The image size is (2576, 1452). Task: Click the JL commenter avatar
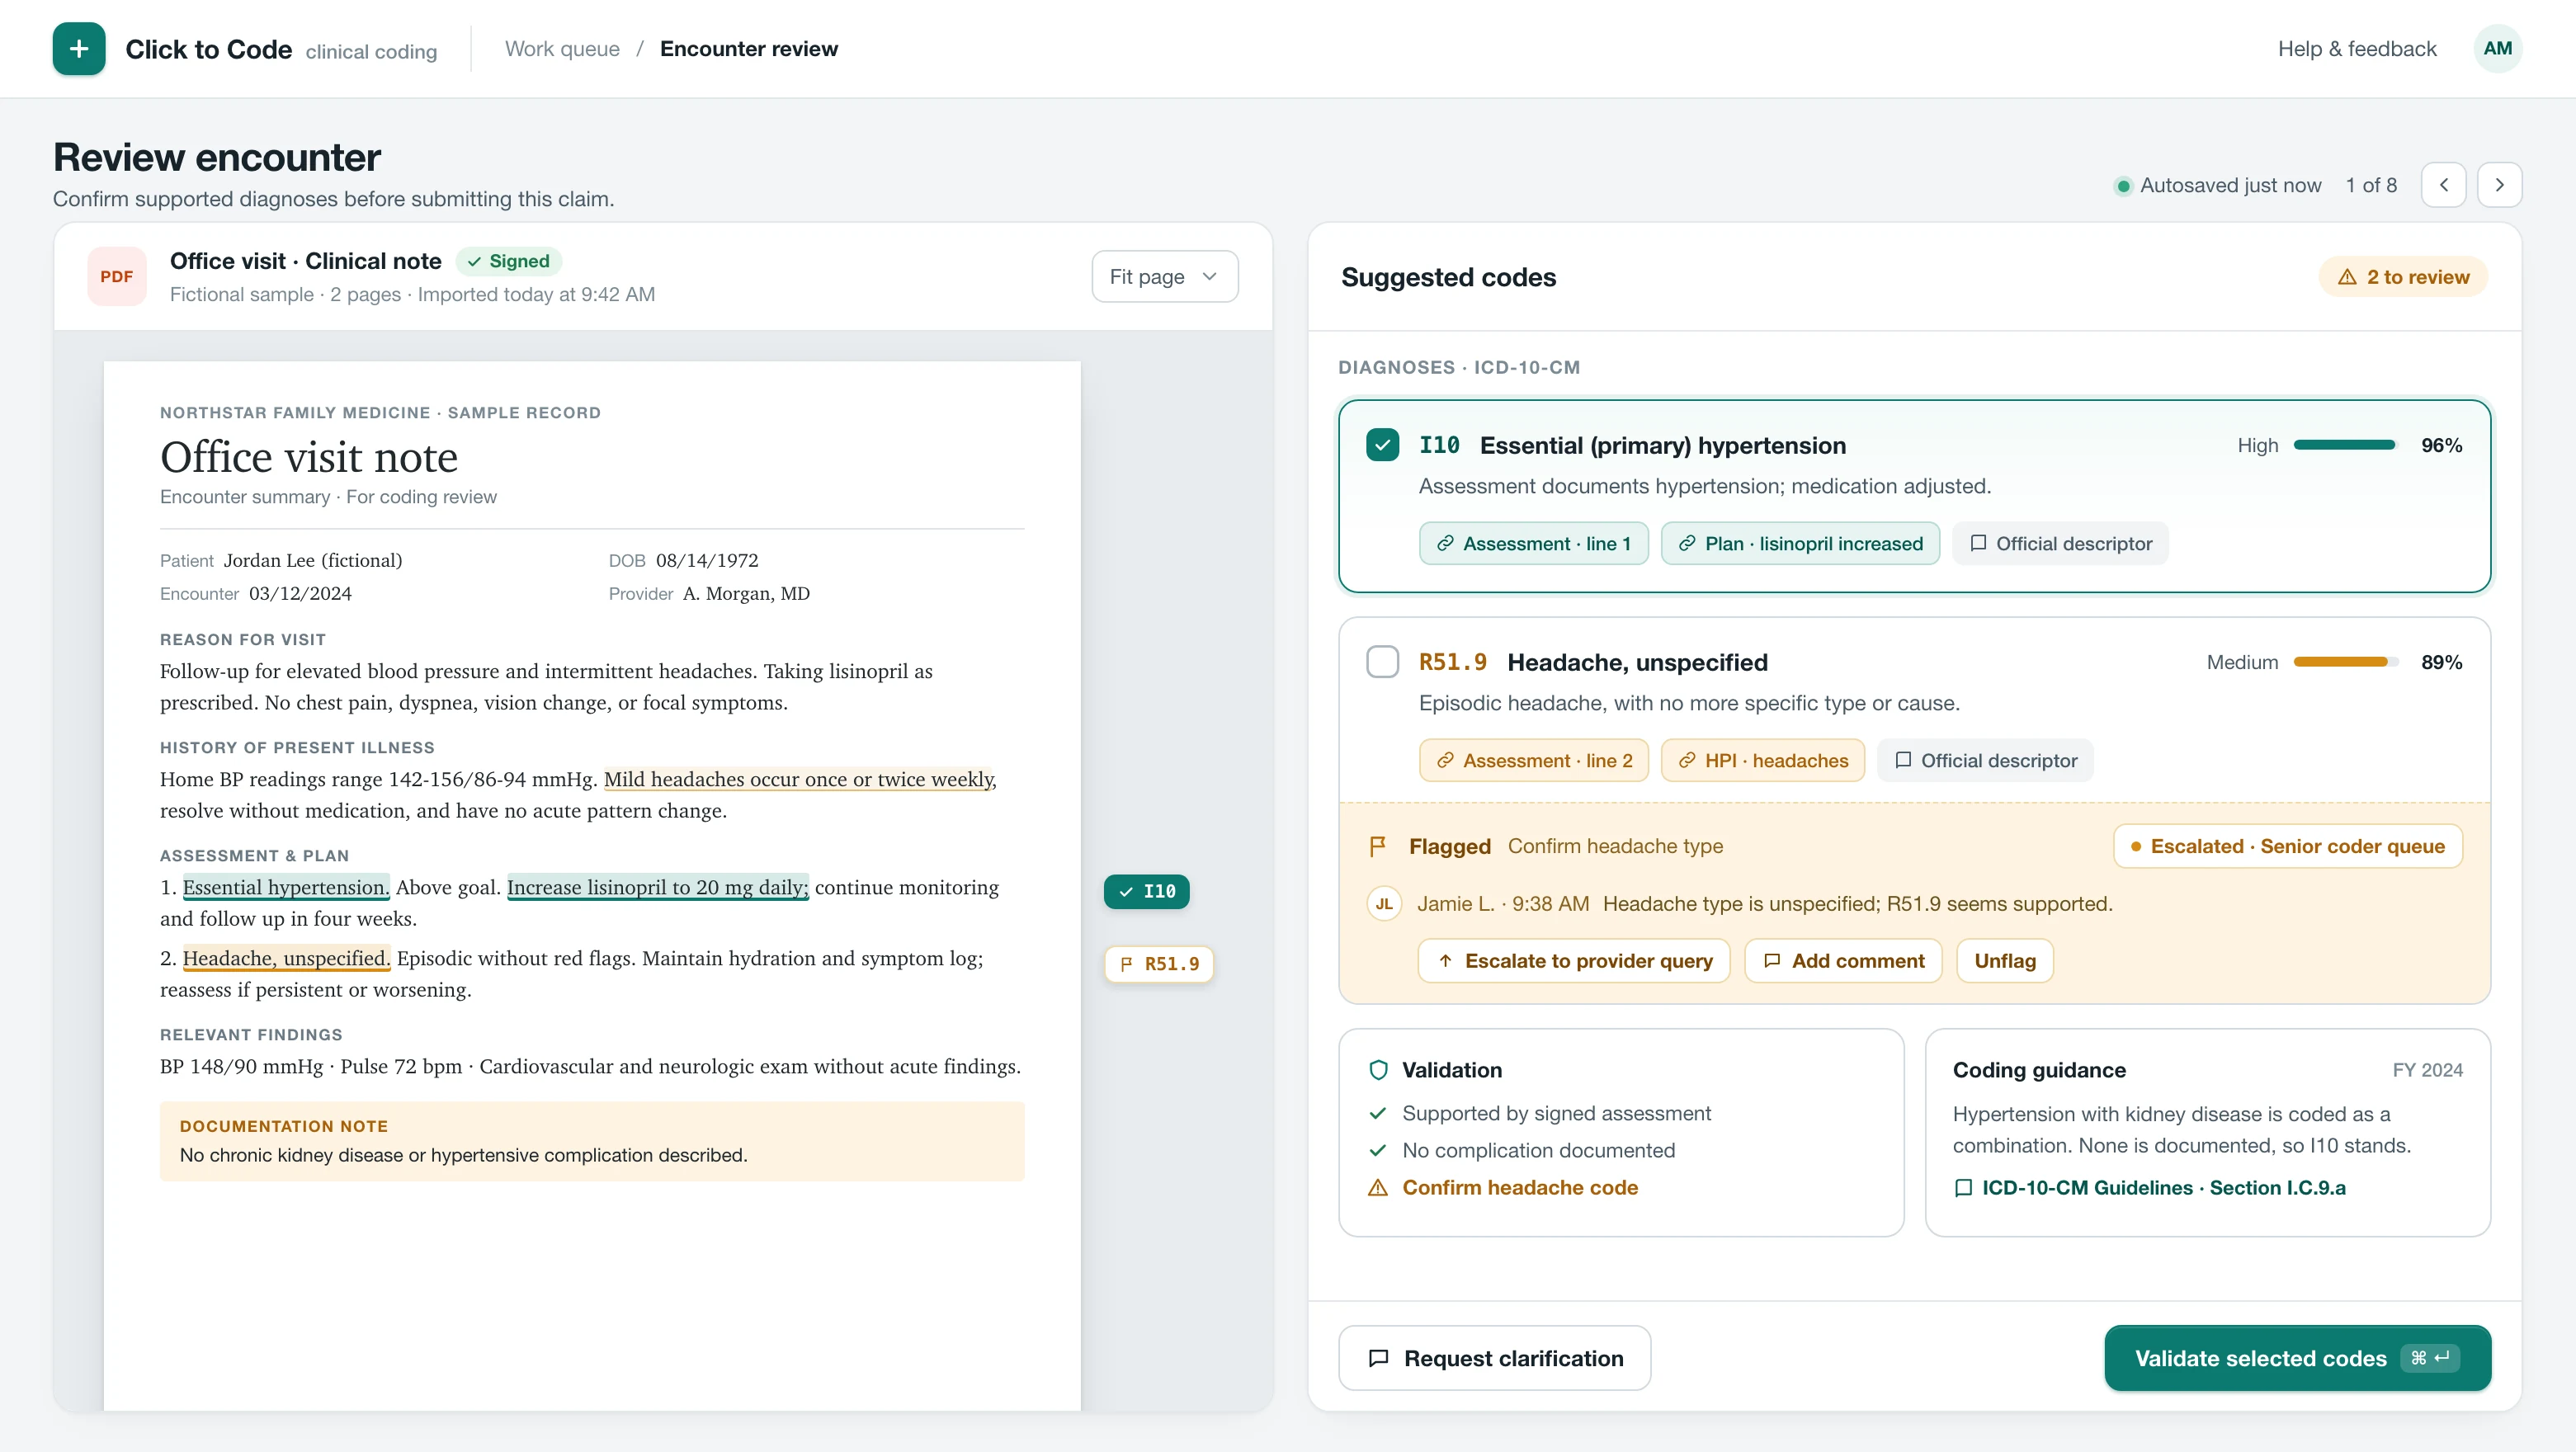(1384, 904)
